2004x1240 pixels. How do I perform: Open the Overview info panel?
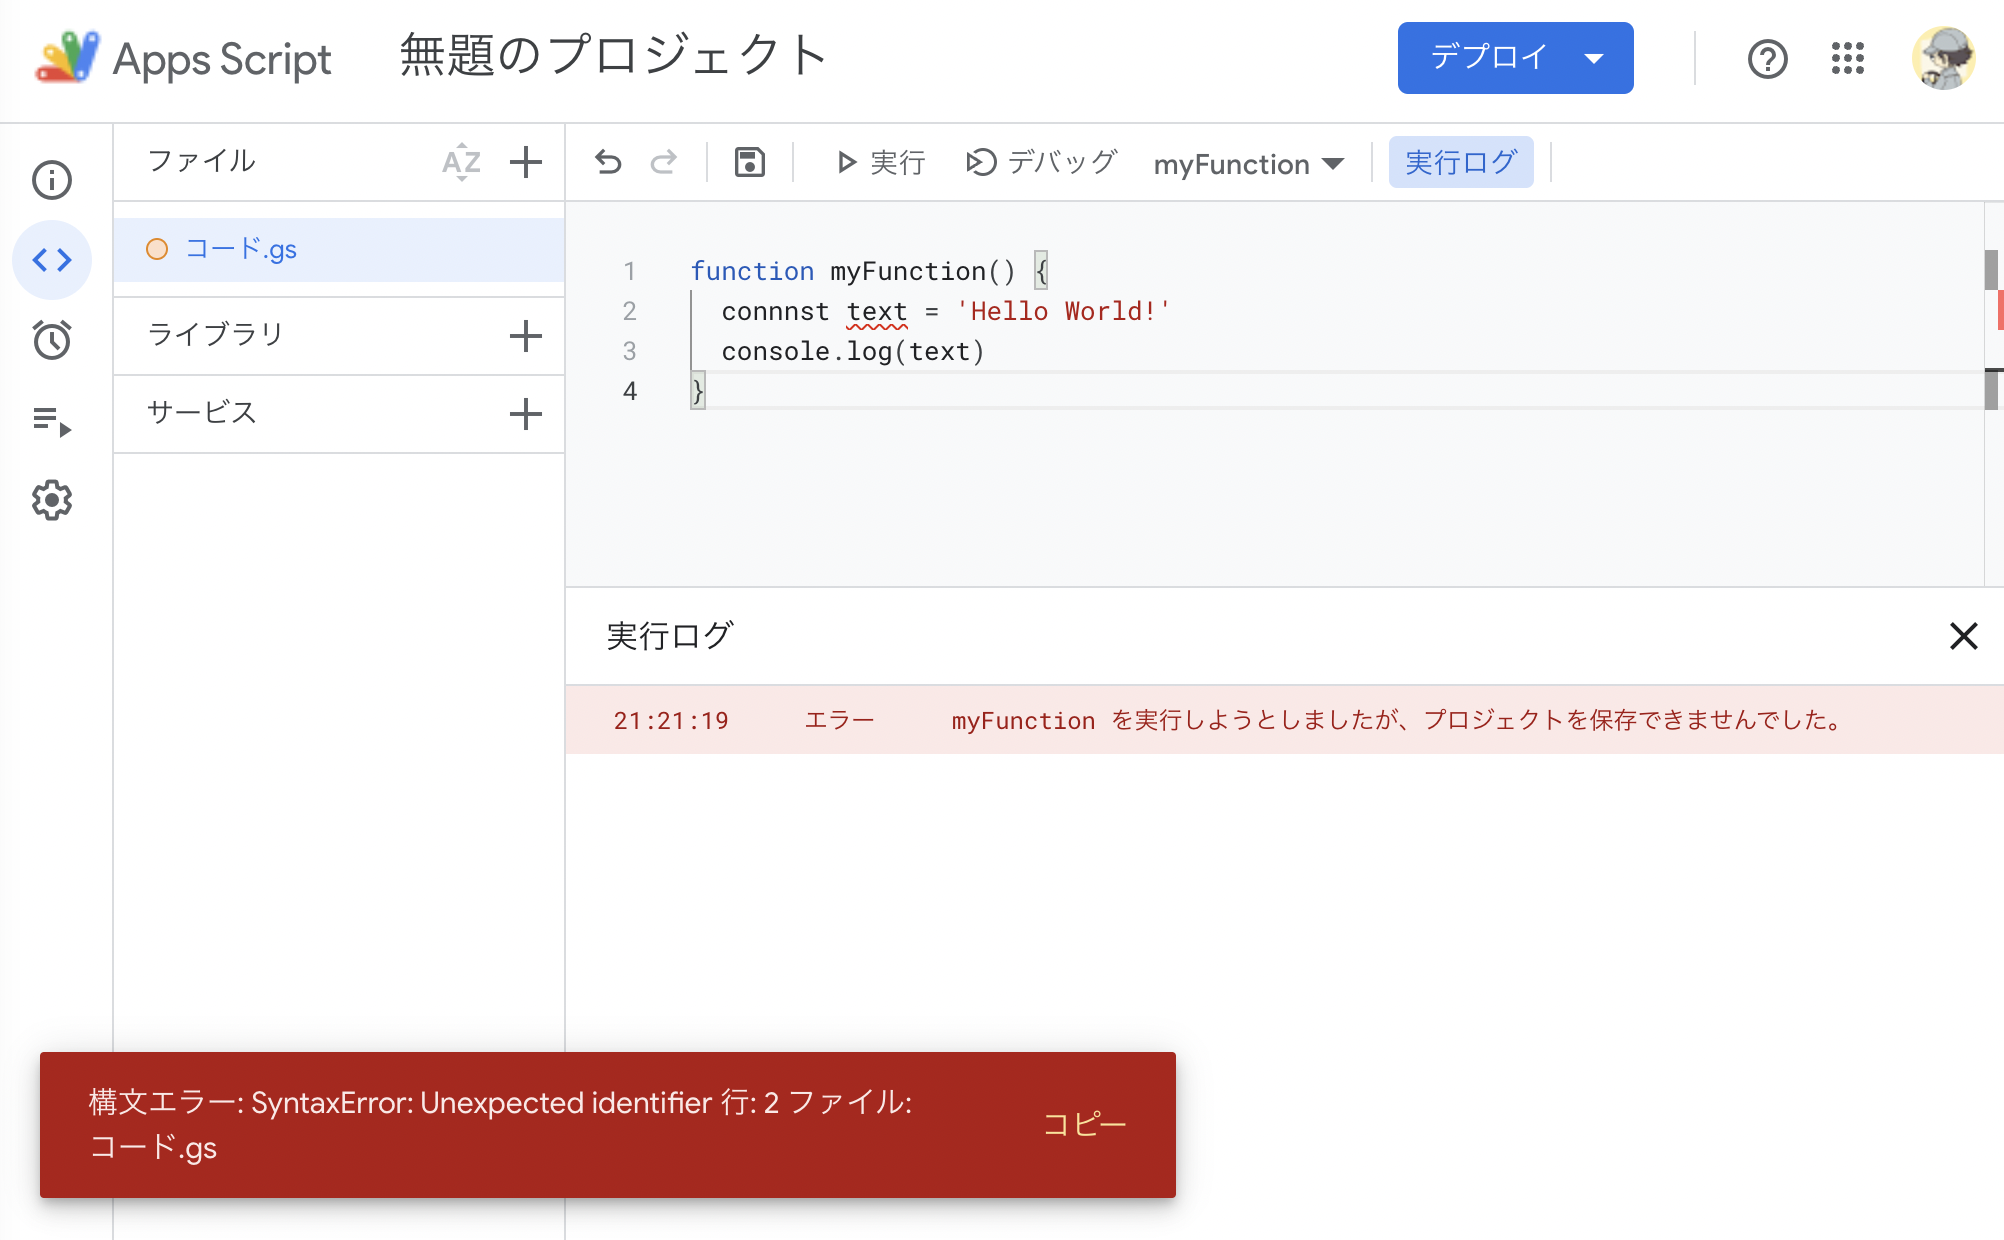51,180
